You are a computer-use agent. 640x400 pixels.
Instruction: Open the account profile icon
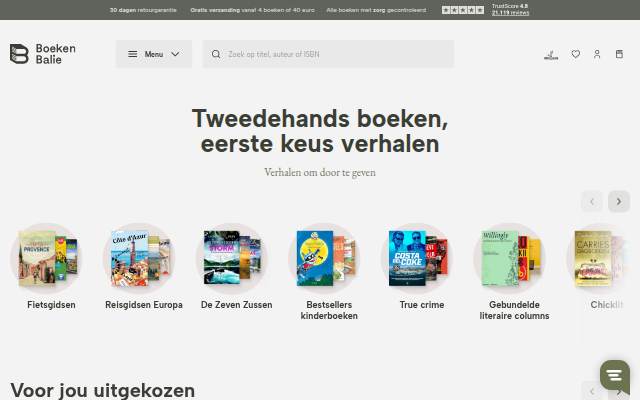point(597,54)
